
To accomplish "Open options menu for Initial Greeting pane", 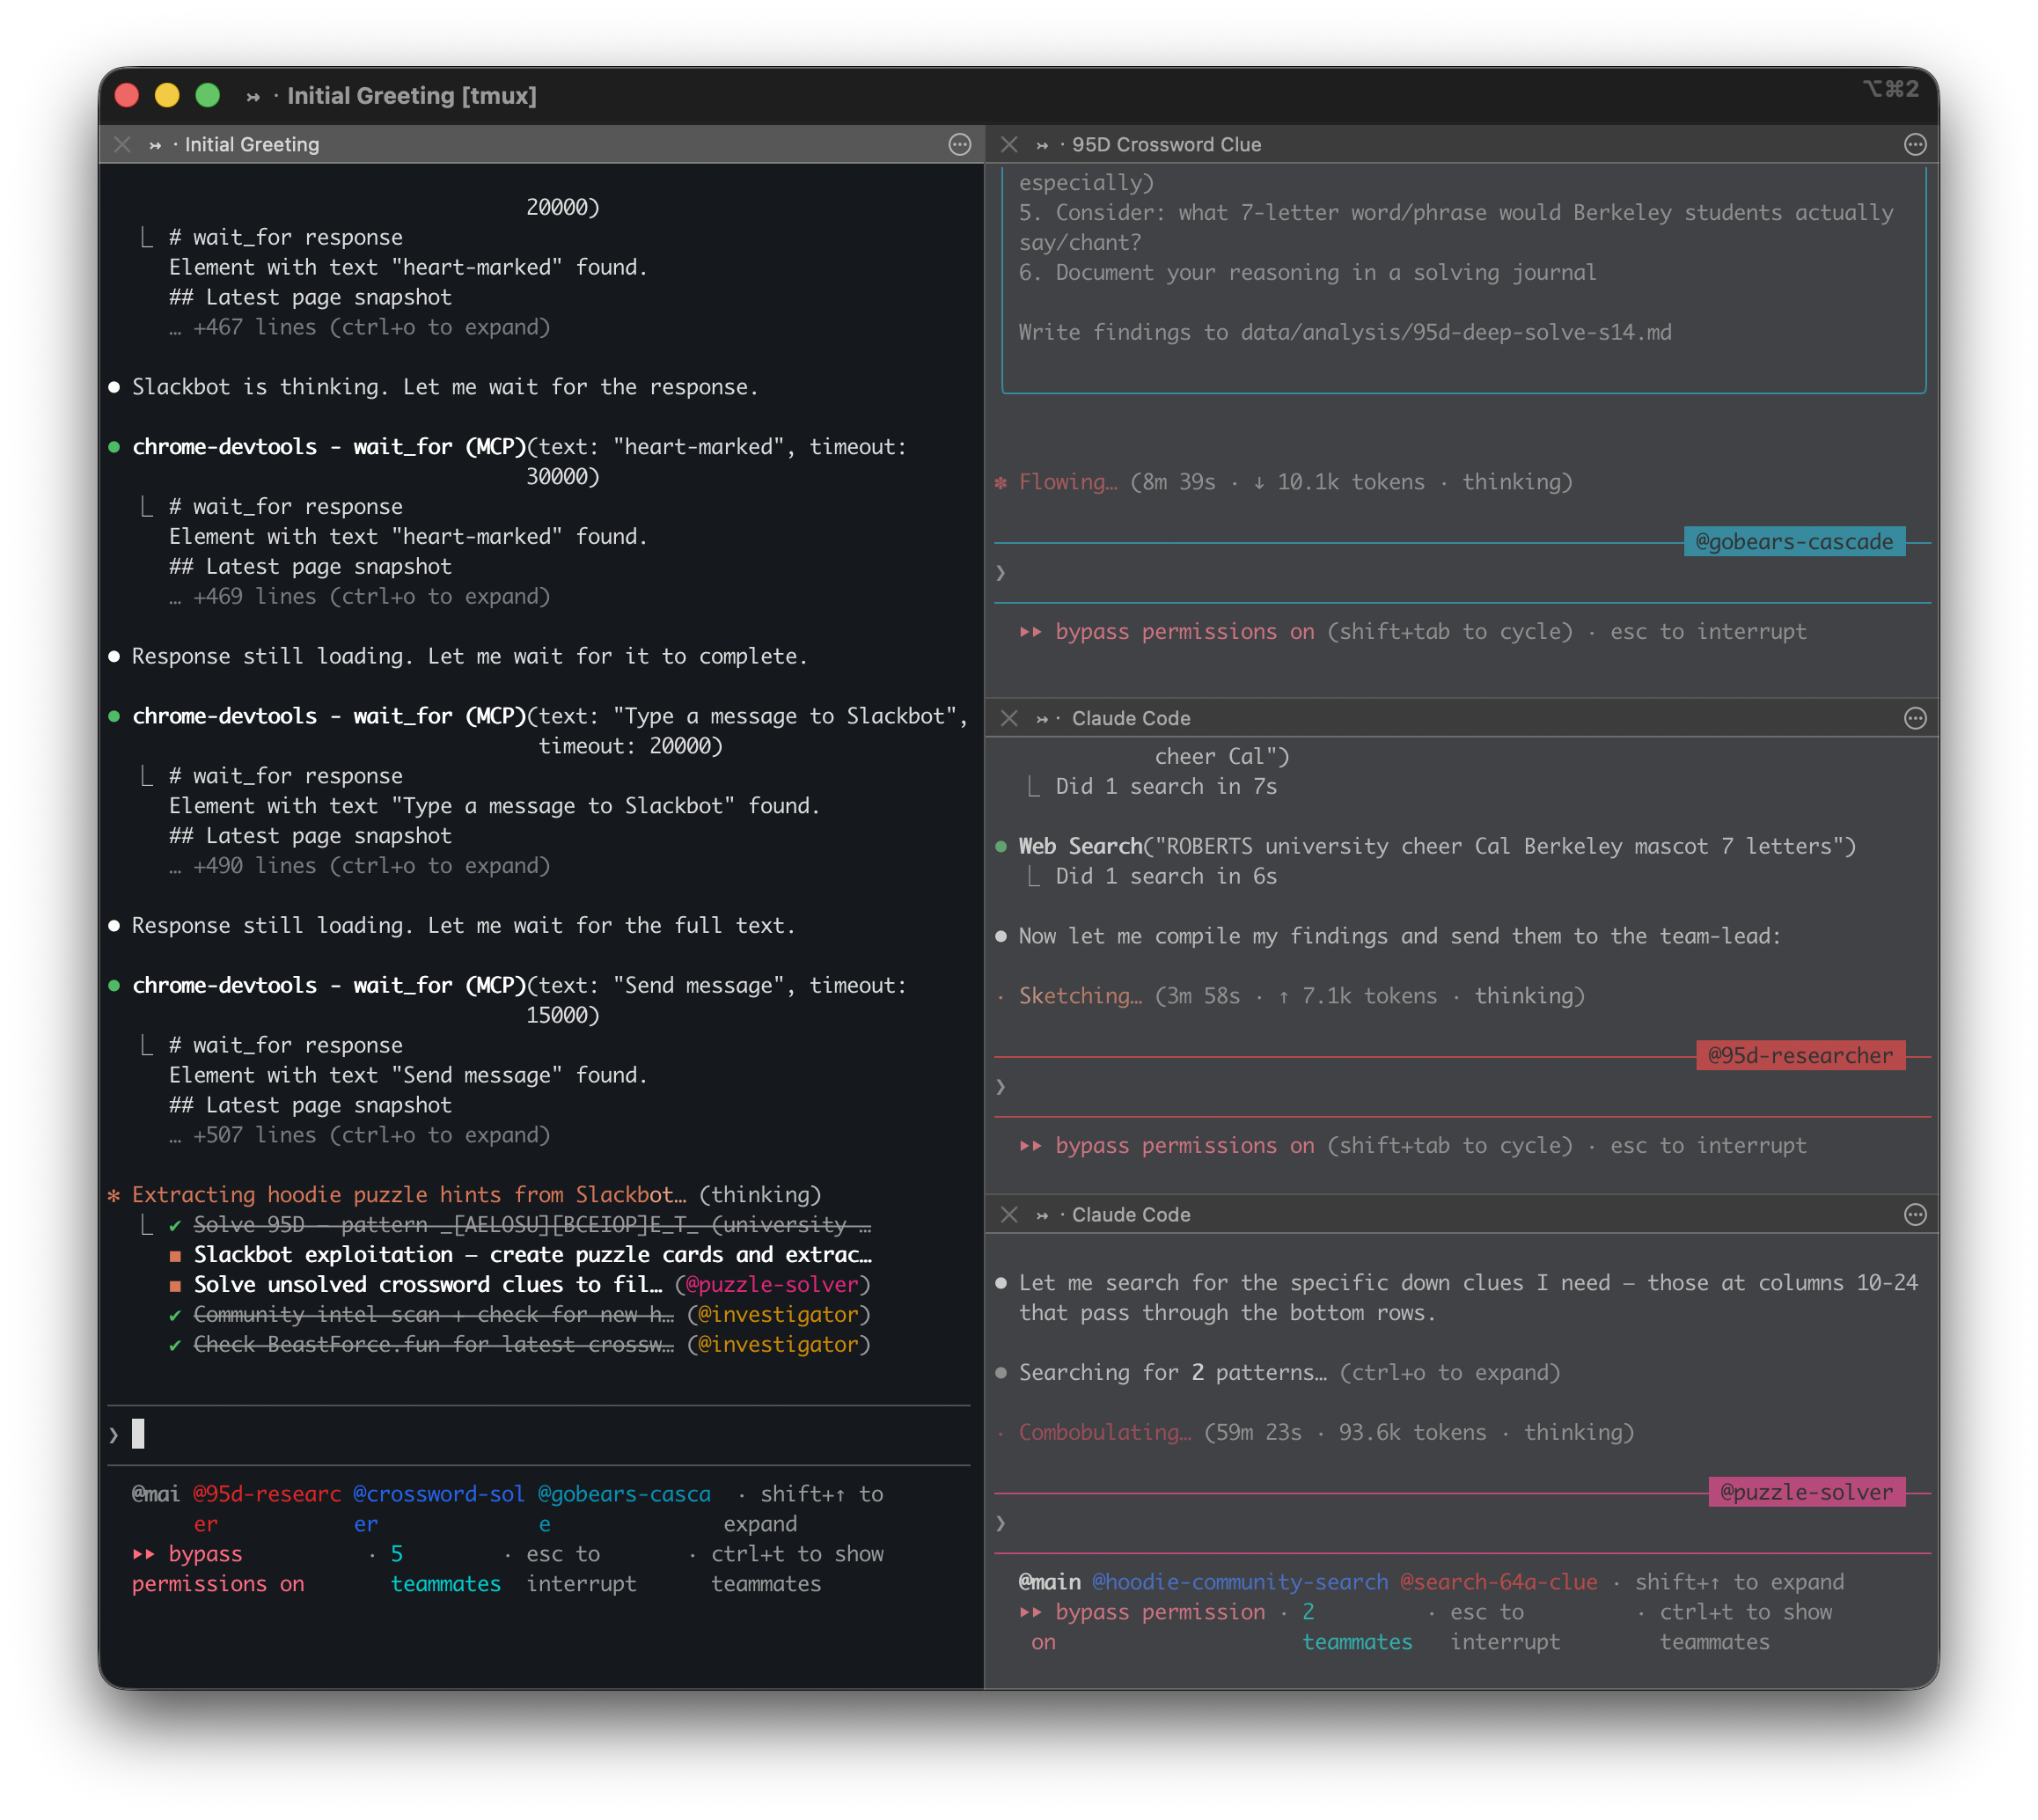I will point(959,145).
